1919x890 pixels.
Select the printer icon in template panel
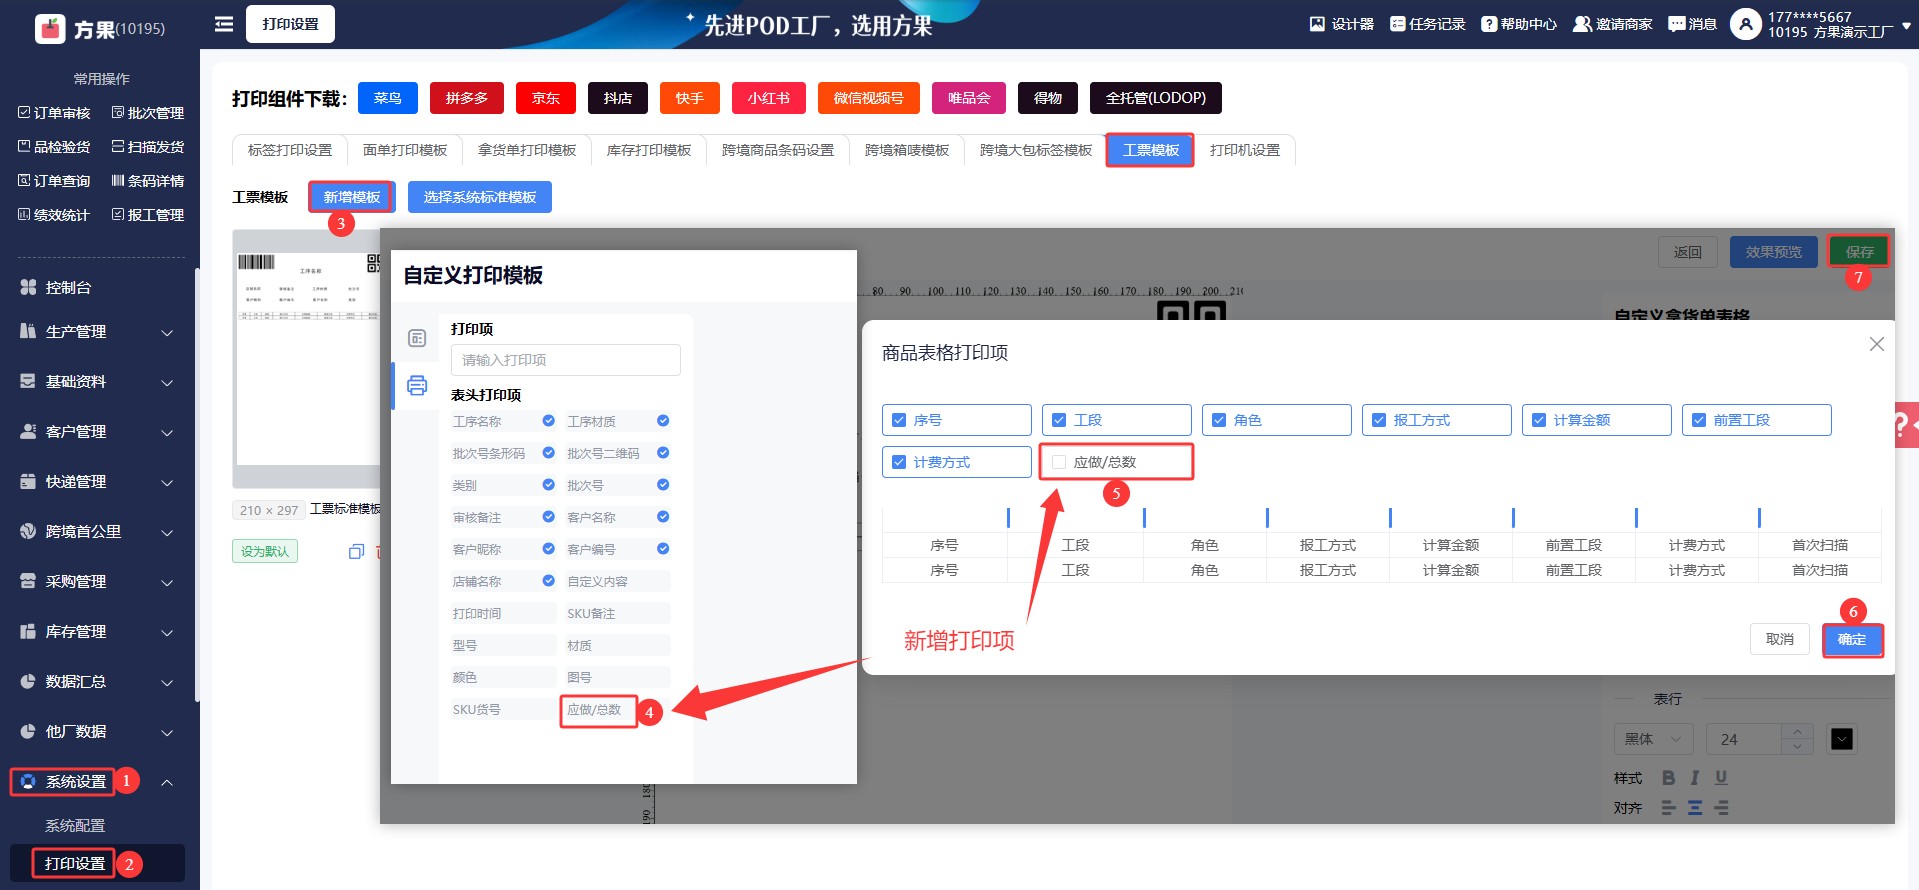point(417,385)
